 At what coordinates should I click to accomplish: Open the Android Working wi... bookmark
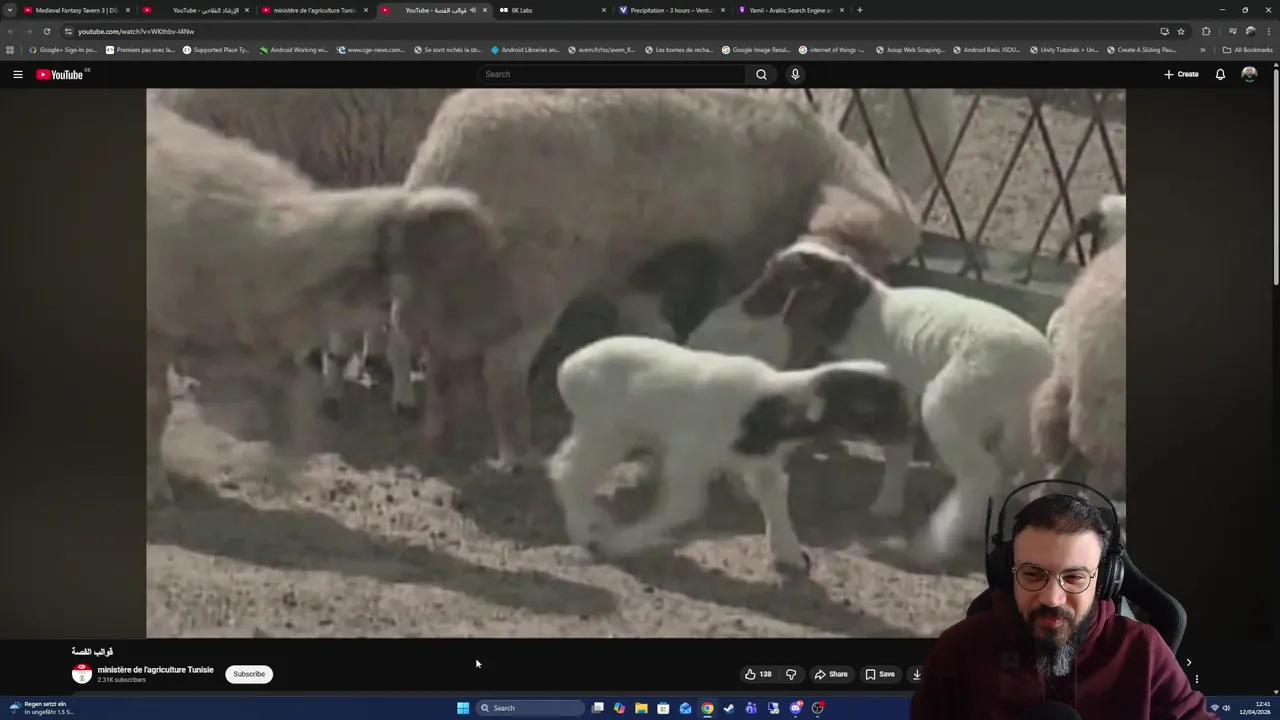(294, 50)
